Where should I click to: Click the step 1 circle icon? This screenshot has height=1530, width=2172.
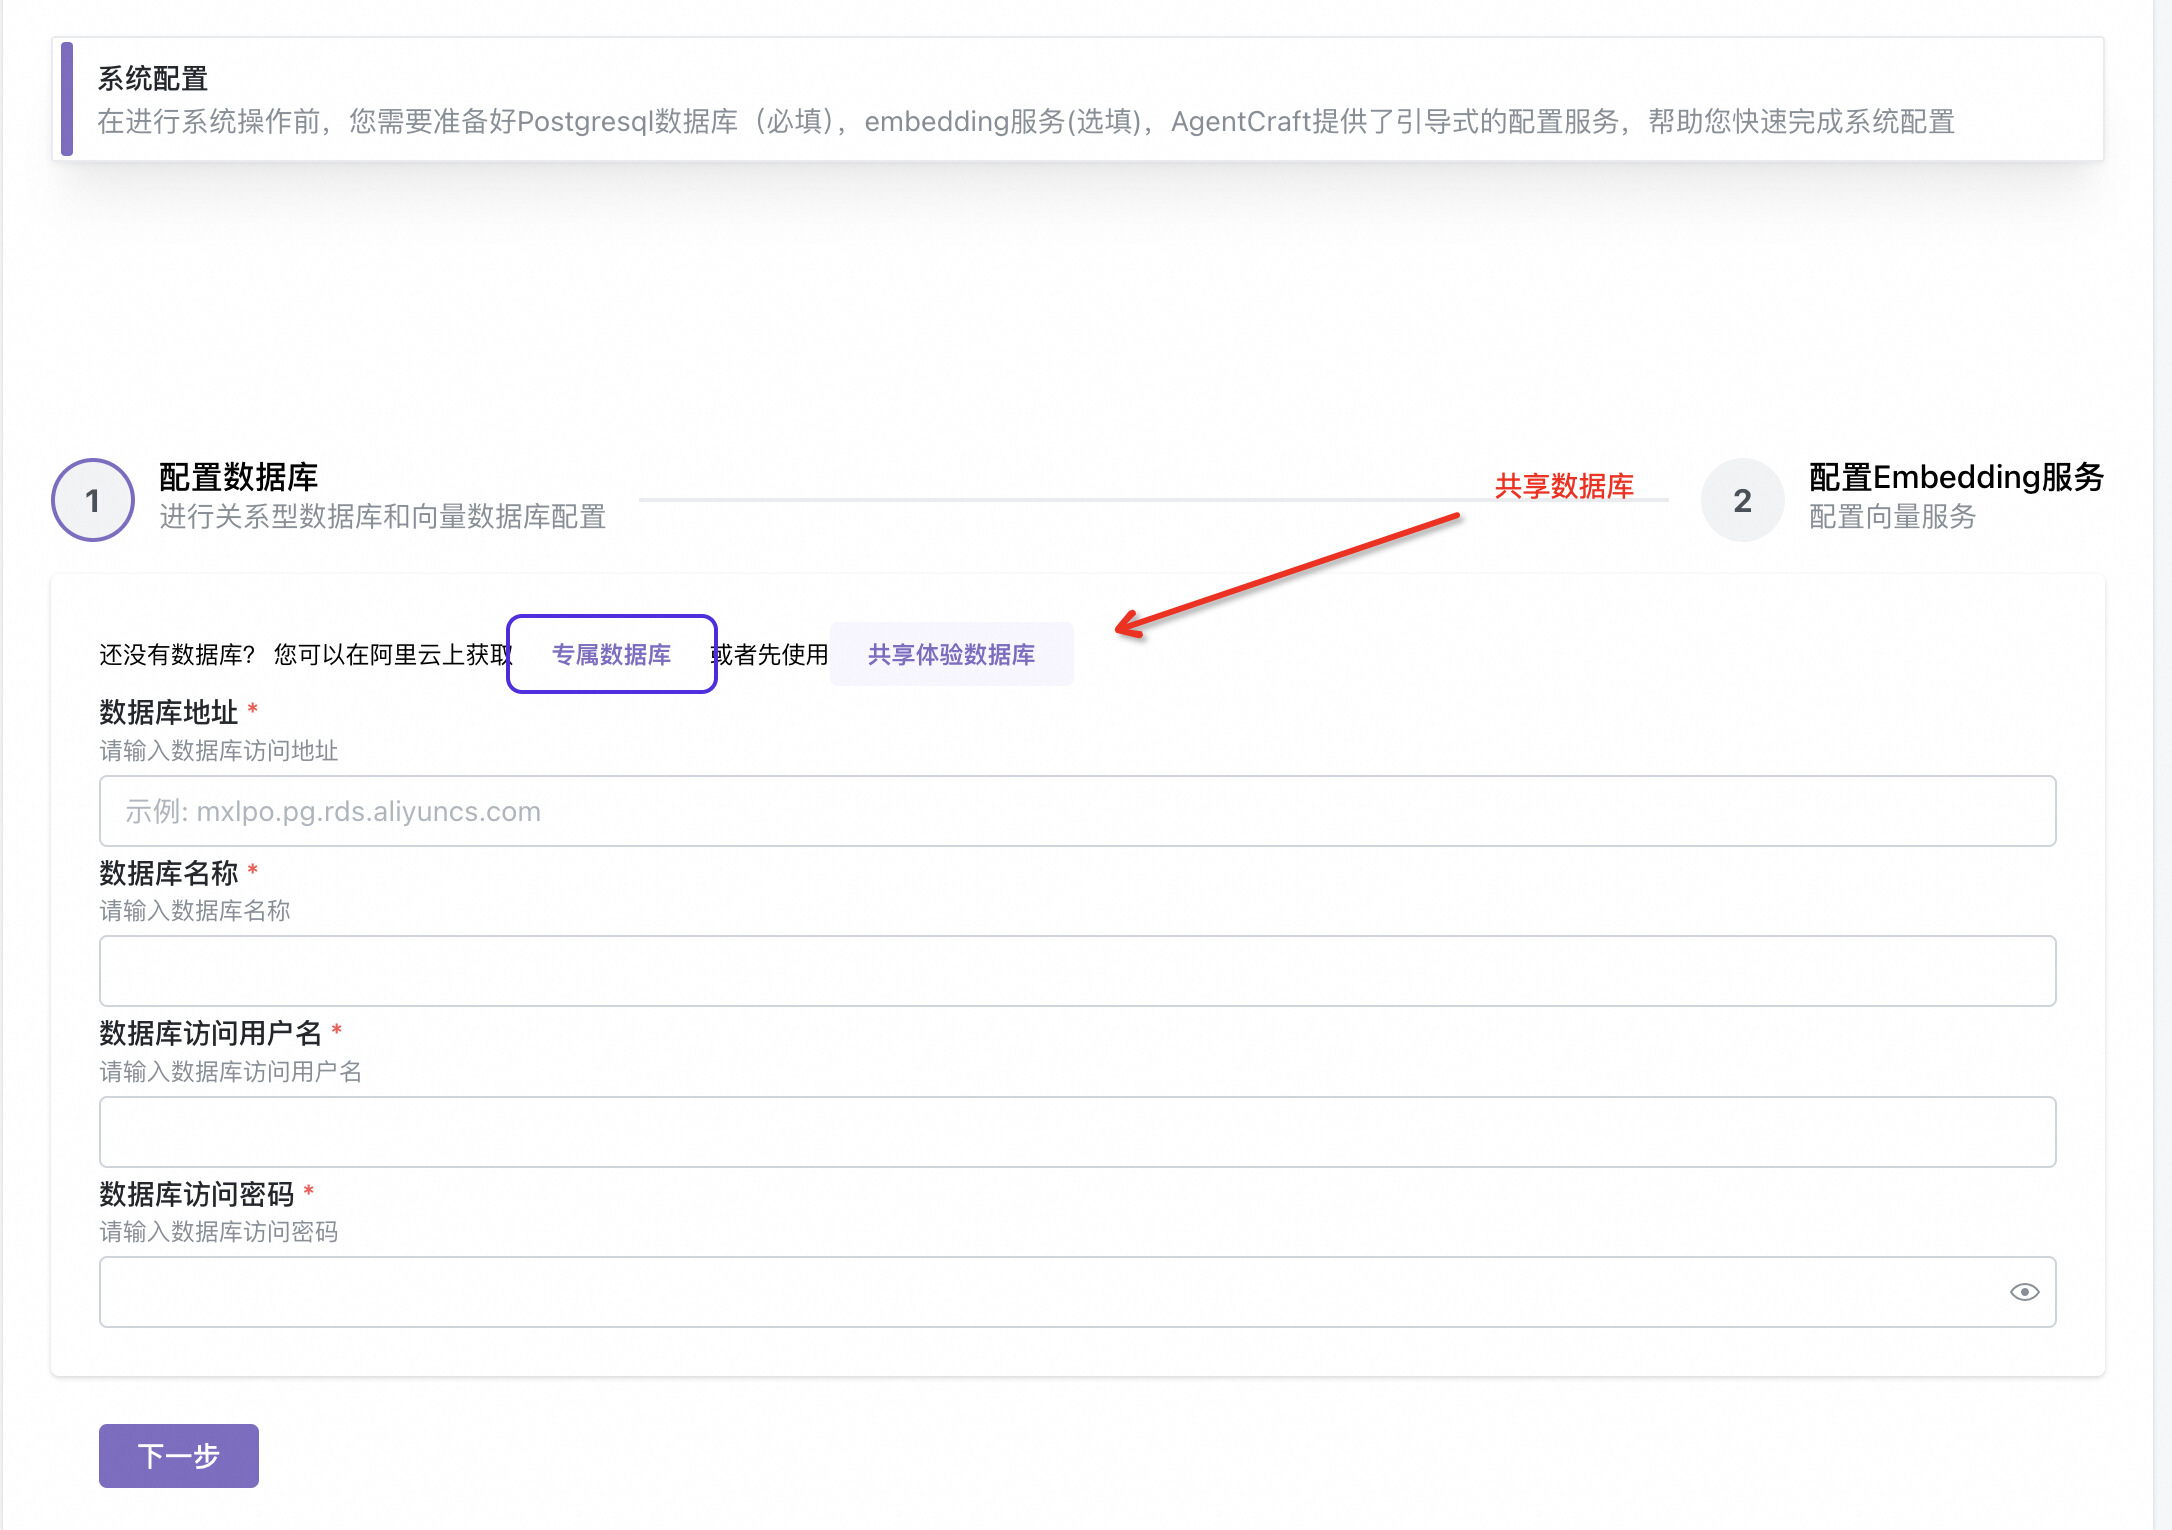tap(93, 500)
